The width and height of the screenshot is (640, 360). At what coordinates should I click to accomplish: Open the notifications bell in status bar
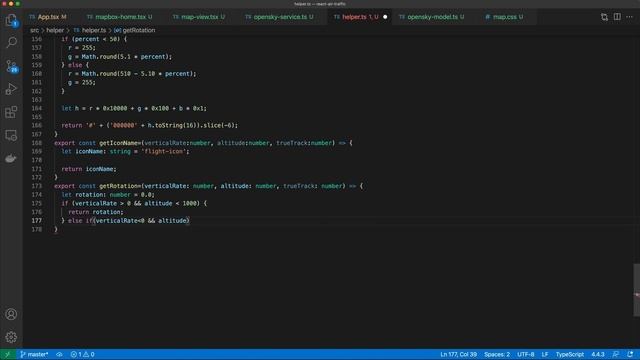point(630,354)
